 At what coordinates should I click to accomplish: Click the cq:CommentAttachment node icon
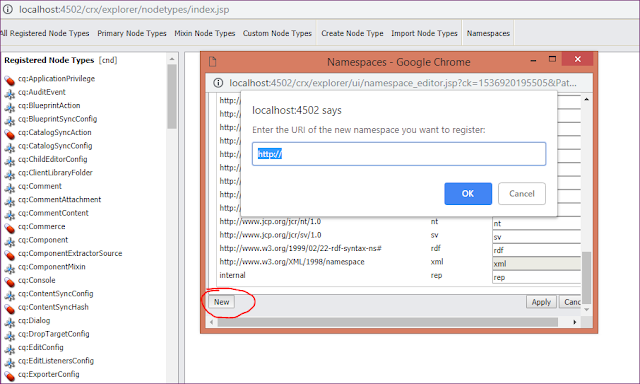click(x=9, y=202)
